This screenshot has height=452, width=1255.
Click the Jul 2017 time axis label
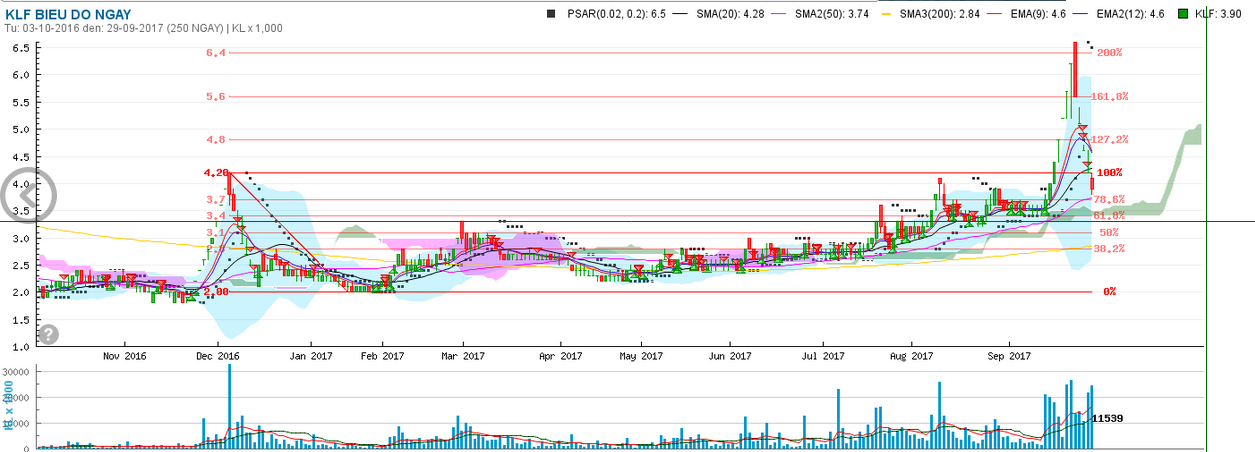click(x=821, y=356)
